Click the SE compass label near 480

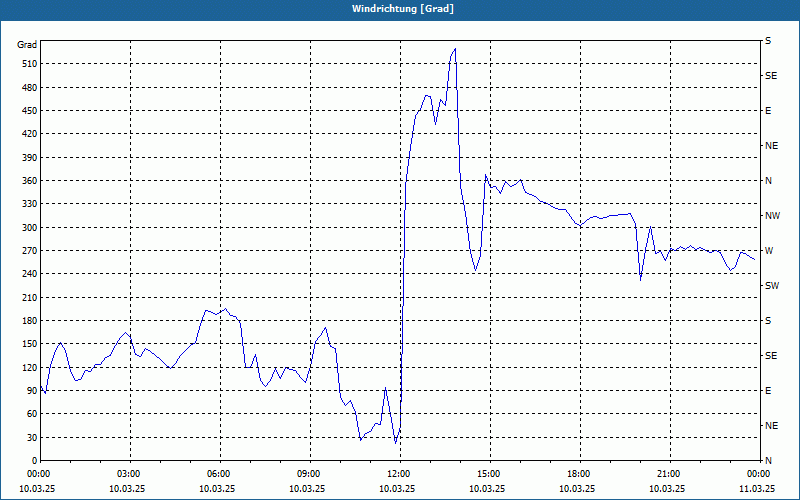(771, 76)
